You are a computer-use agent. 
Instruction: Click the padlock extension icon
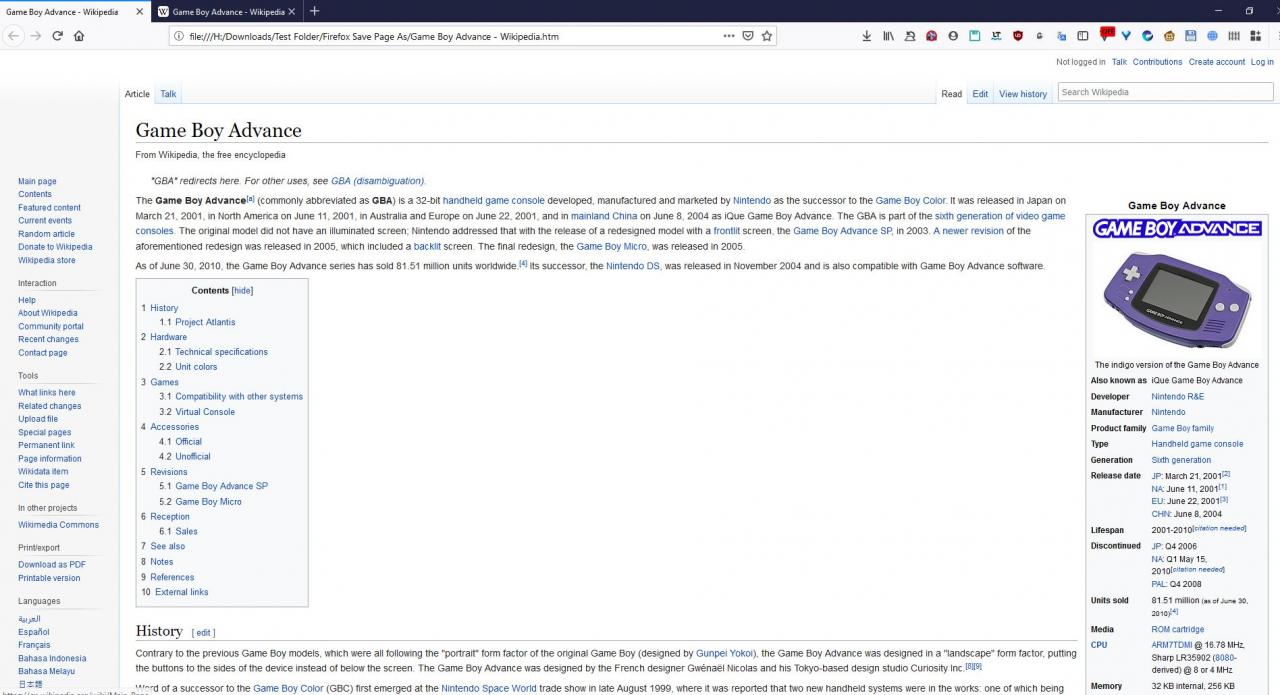click(1040, 36)
